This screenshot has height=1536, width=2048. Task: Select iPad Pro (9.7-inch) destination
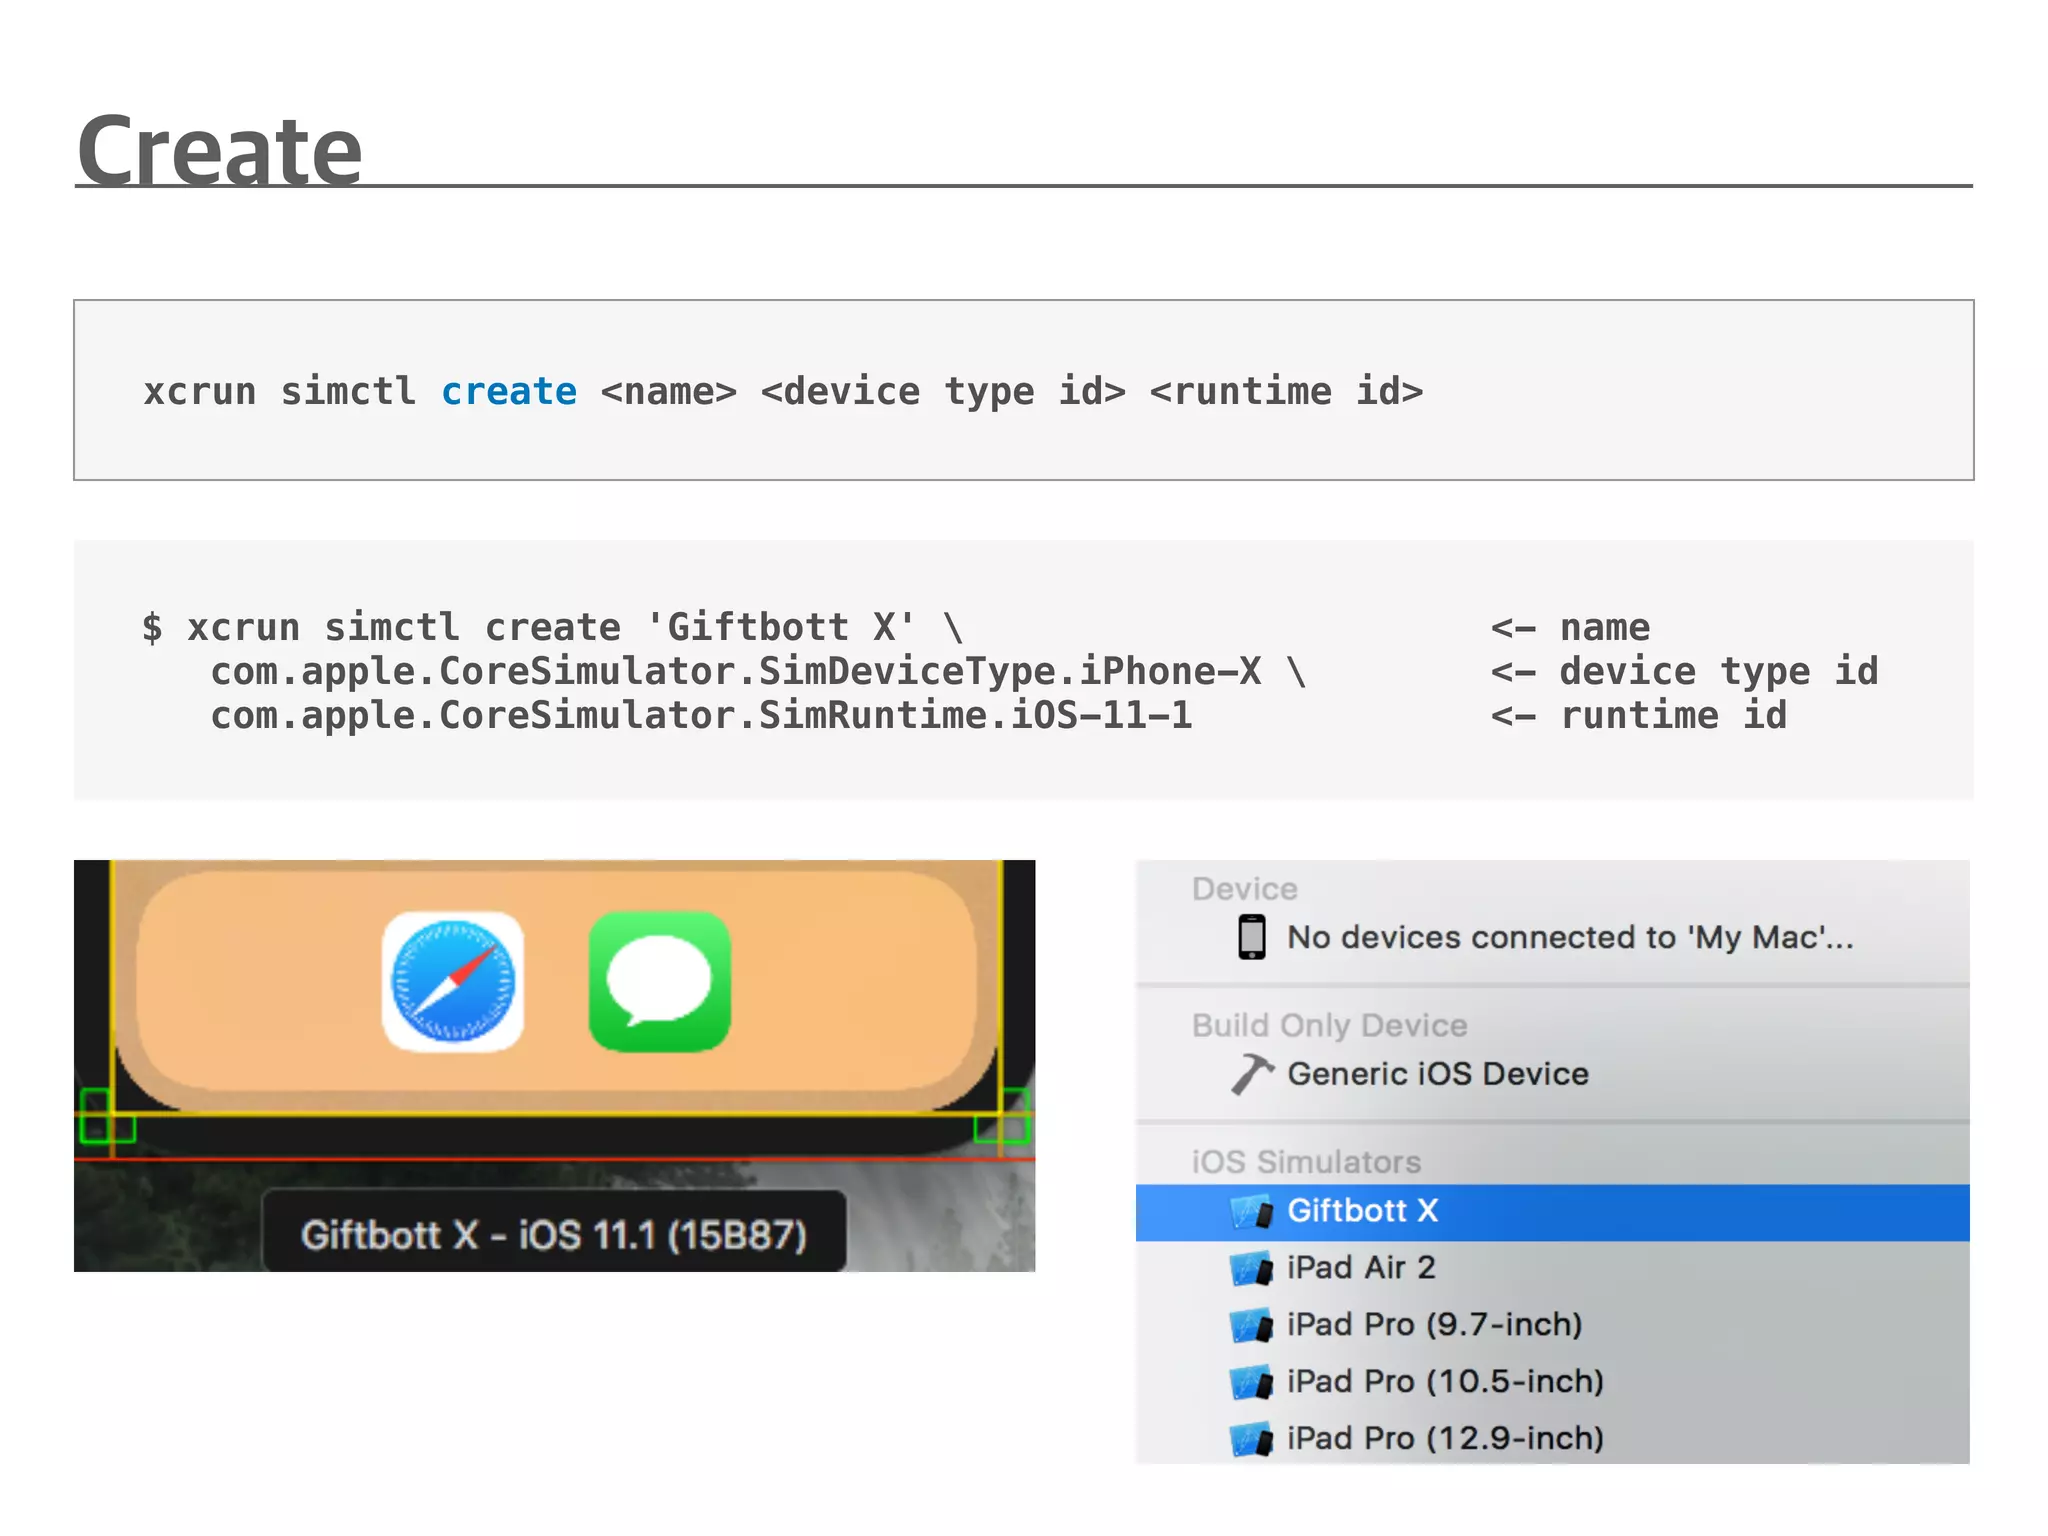pos(1434,1325)
